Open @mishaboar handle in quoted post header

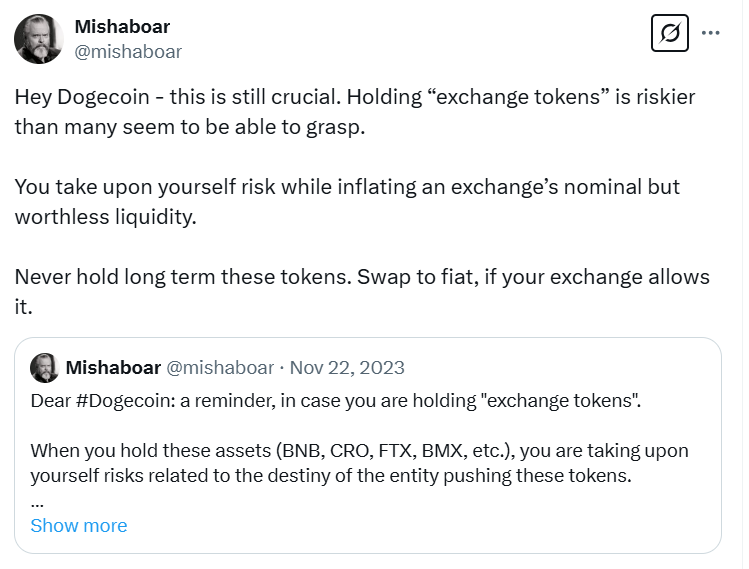tap(220, 368)
